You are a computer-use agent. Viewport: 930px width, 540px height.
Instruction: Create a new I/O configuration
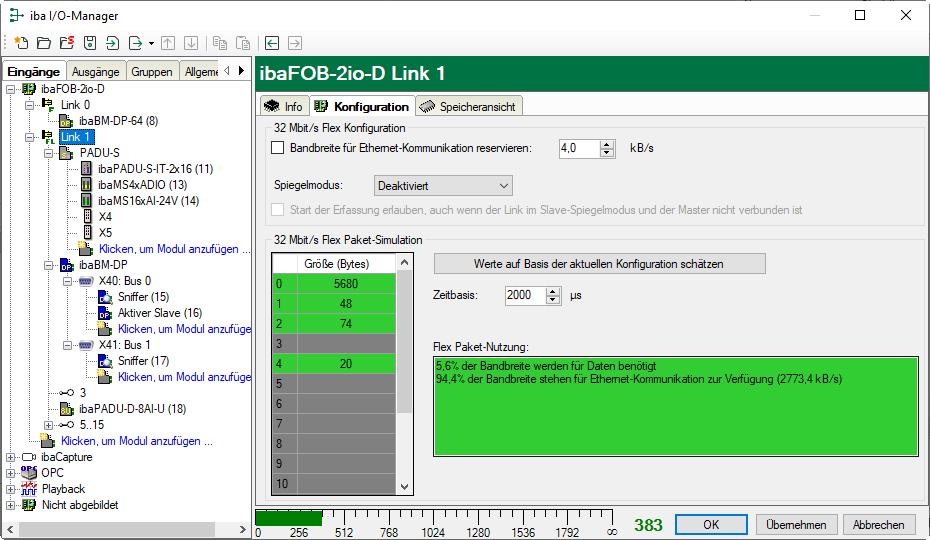pyautogui.click(x=21, y=43)
